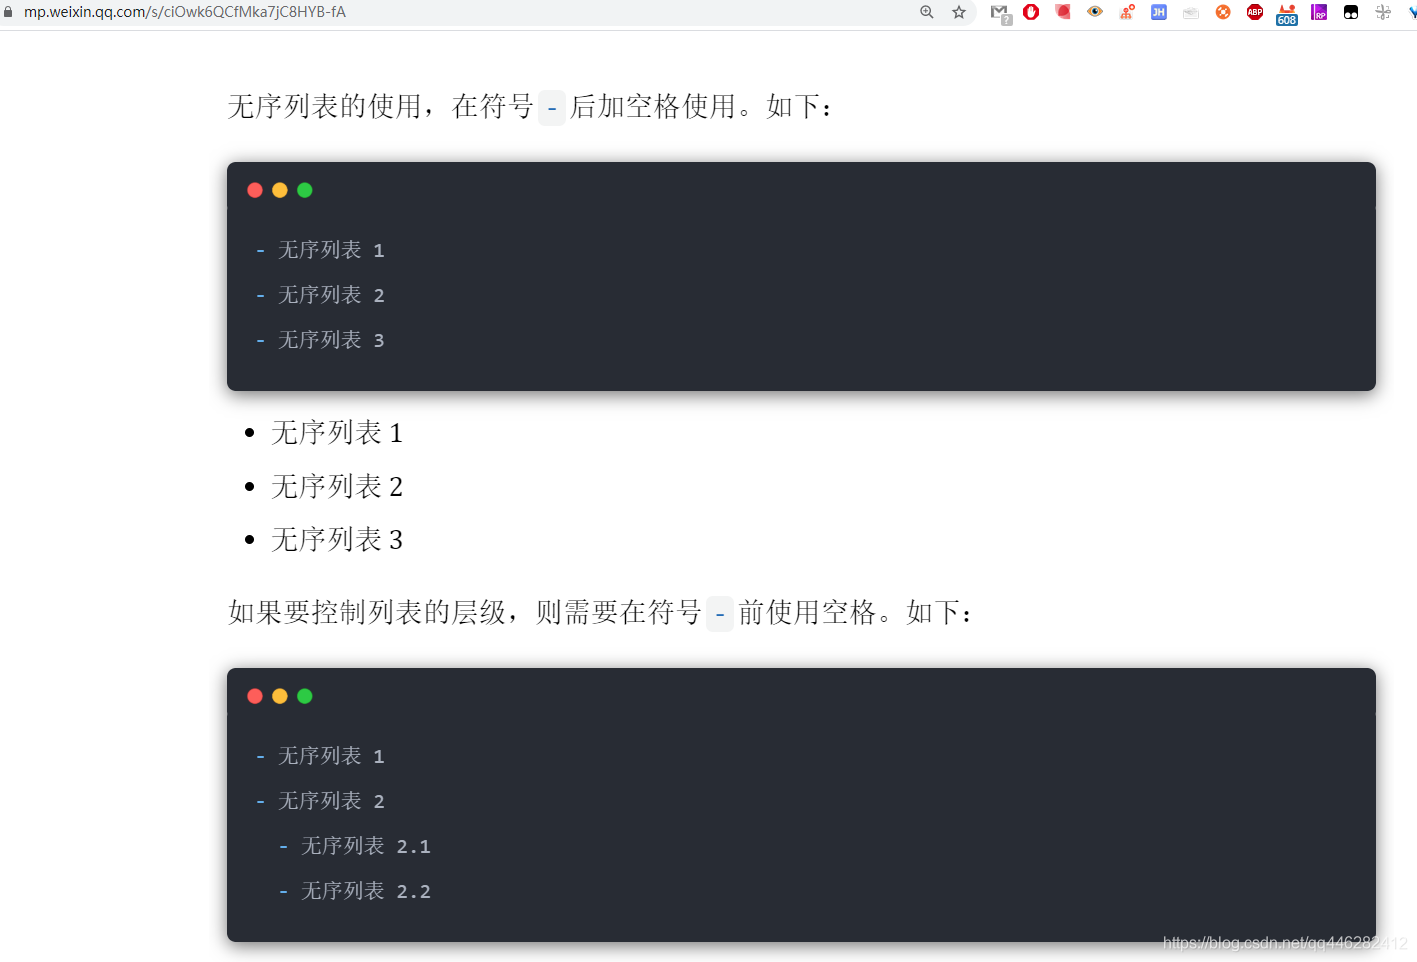Open the purple Axure RP extension
This screenshot has width=1417, height=962.
pos(1319,12)
